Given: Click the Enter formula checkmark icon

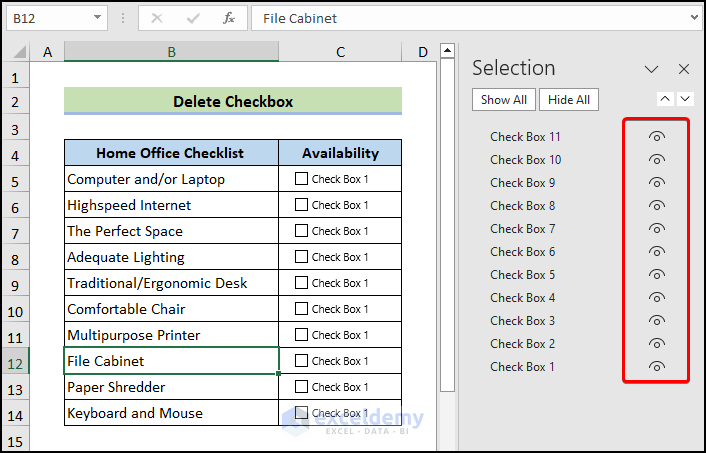Looking at the screenshot, I should click(x=194, y=18).
